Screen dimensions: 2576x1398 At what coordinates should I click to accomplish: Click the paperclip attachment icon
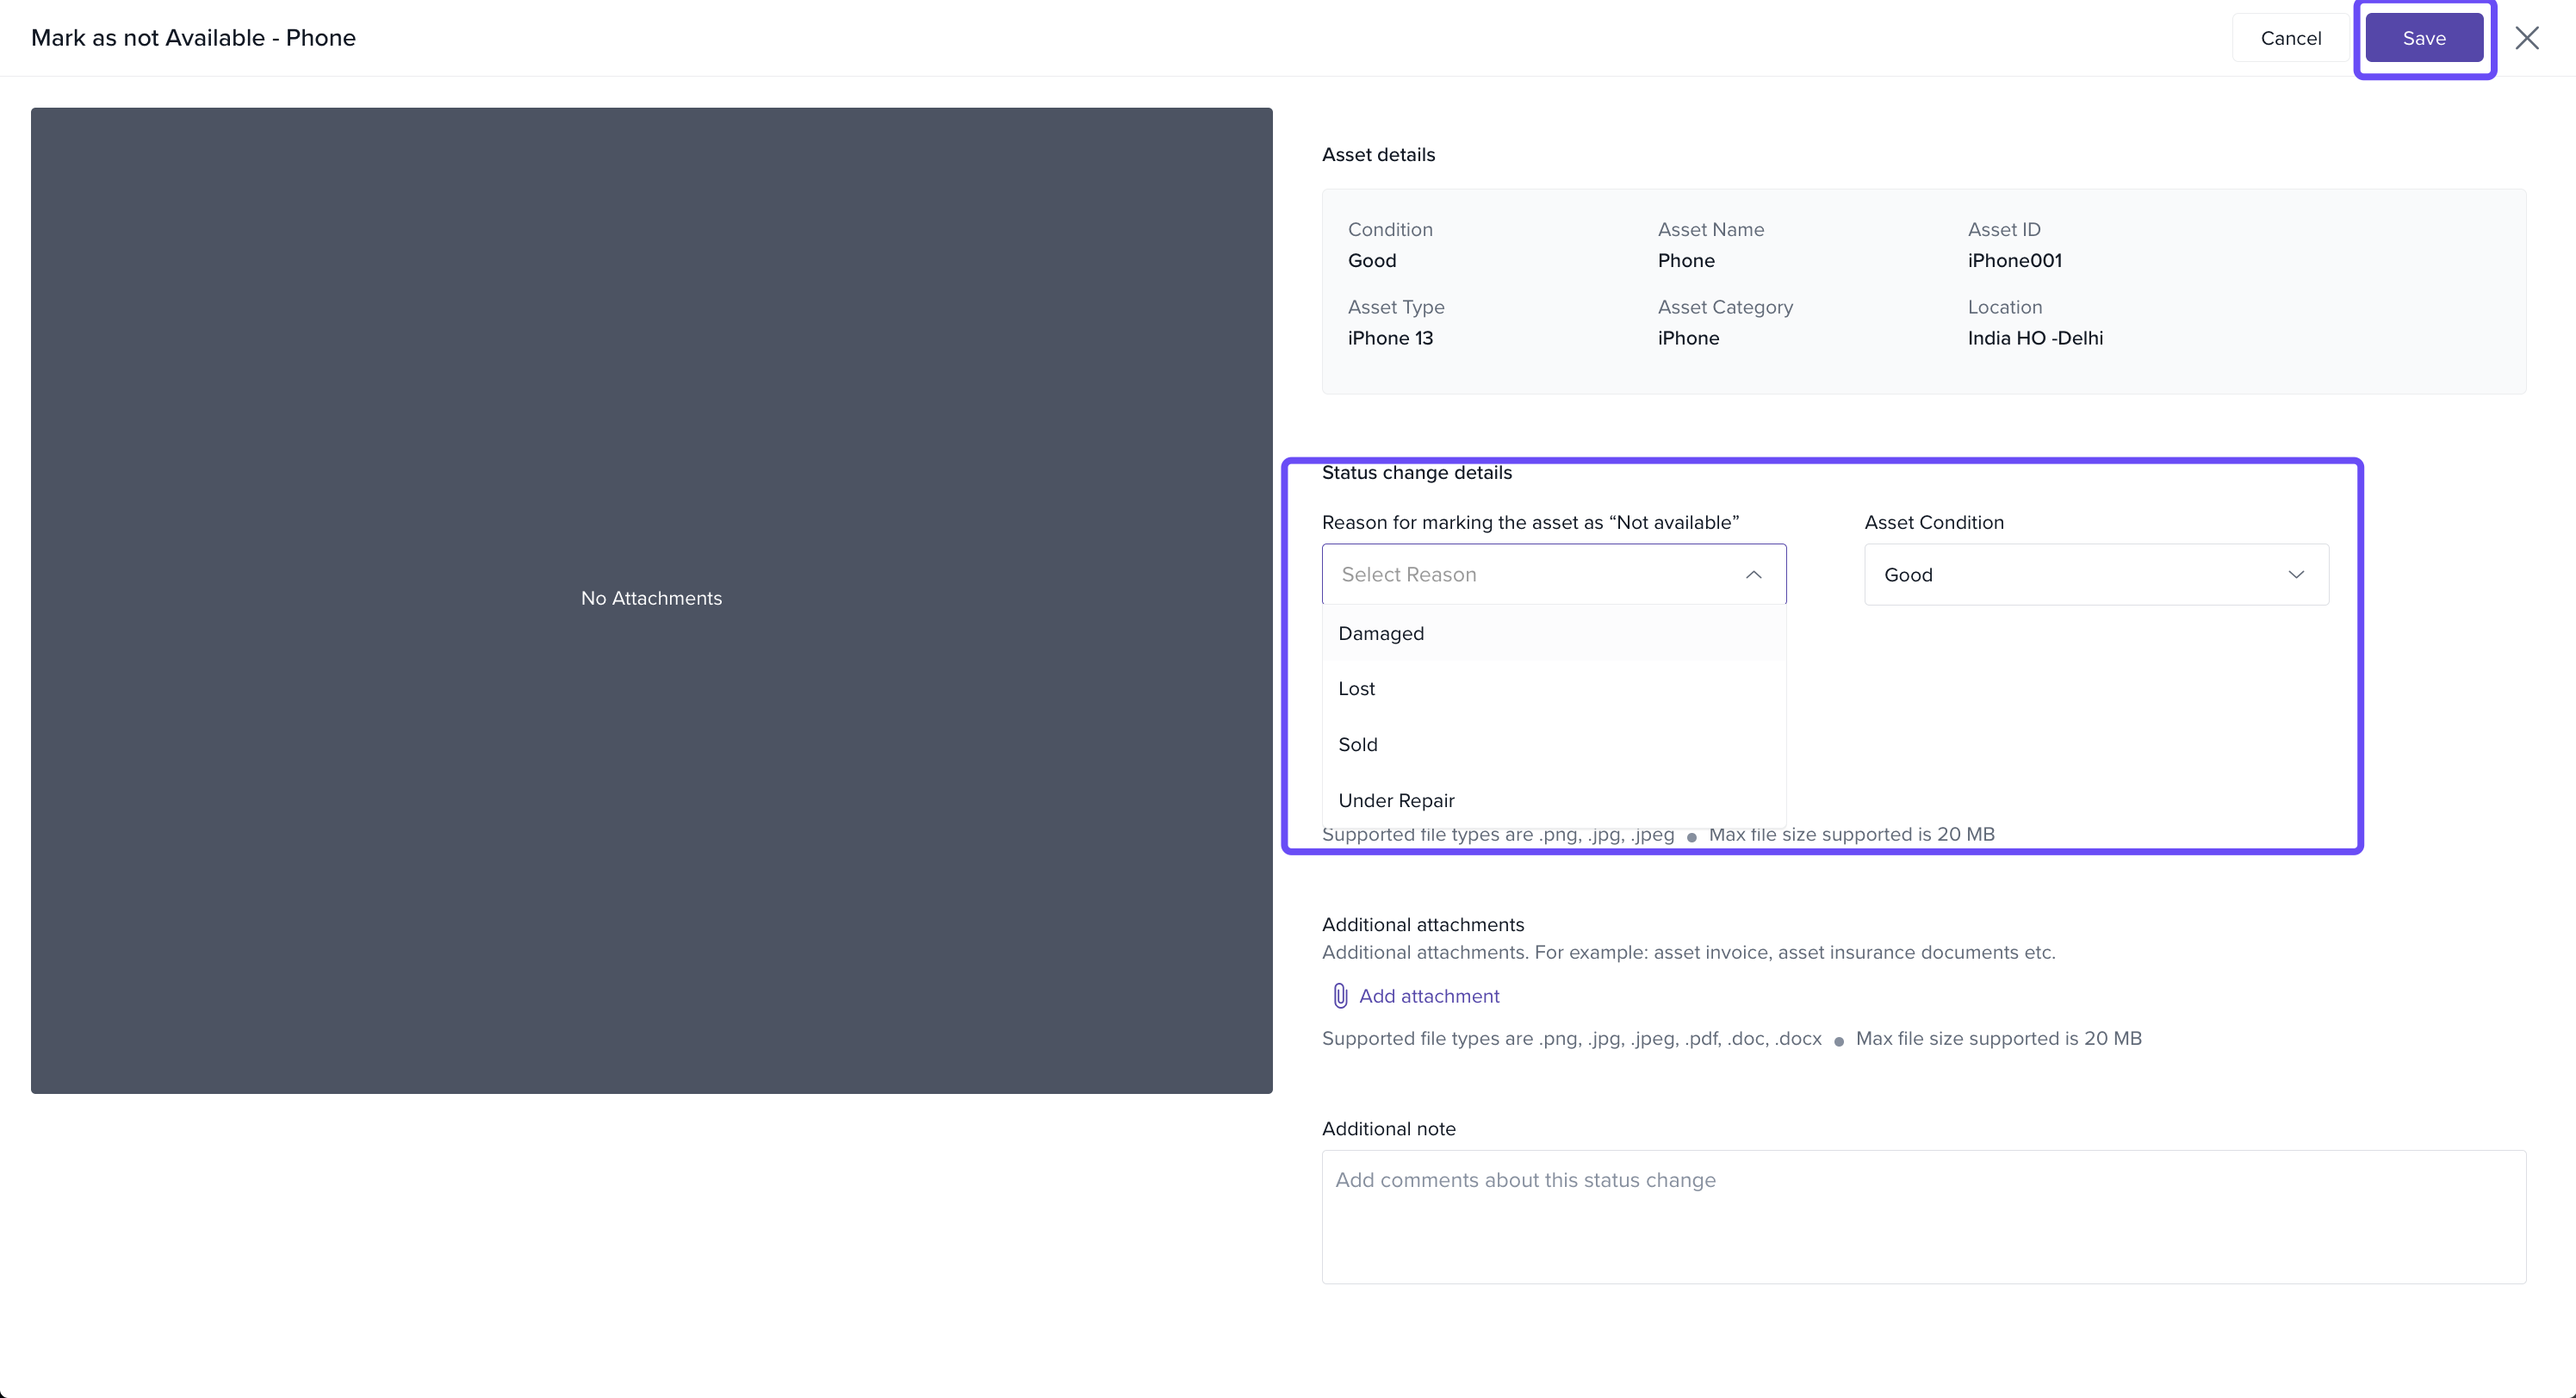[1340, 996]
